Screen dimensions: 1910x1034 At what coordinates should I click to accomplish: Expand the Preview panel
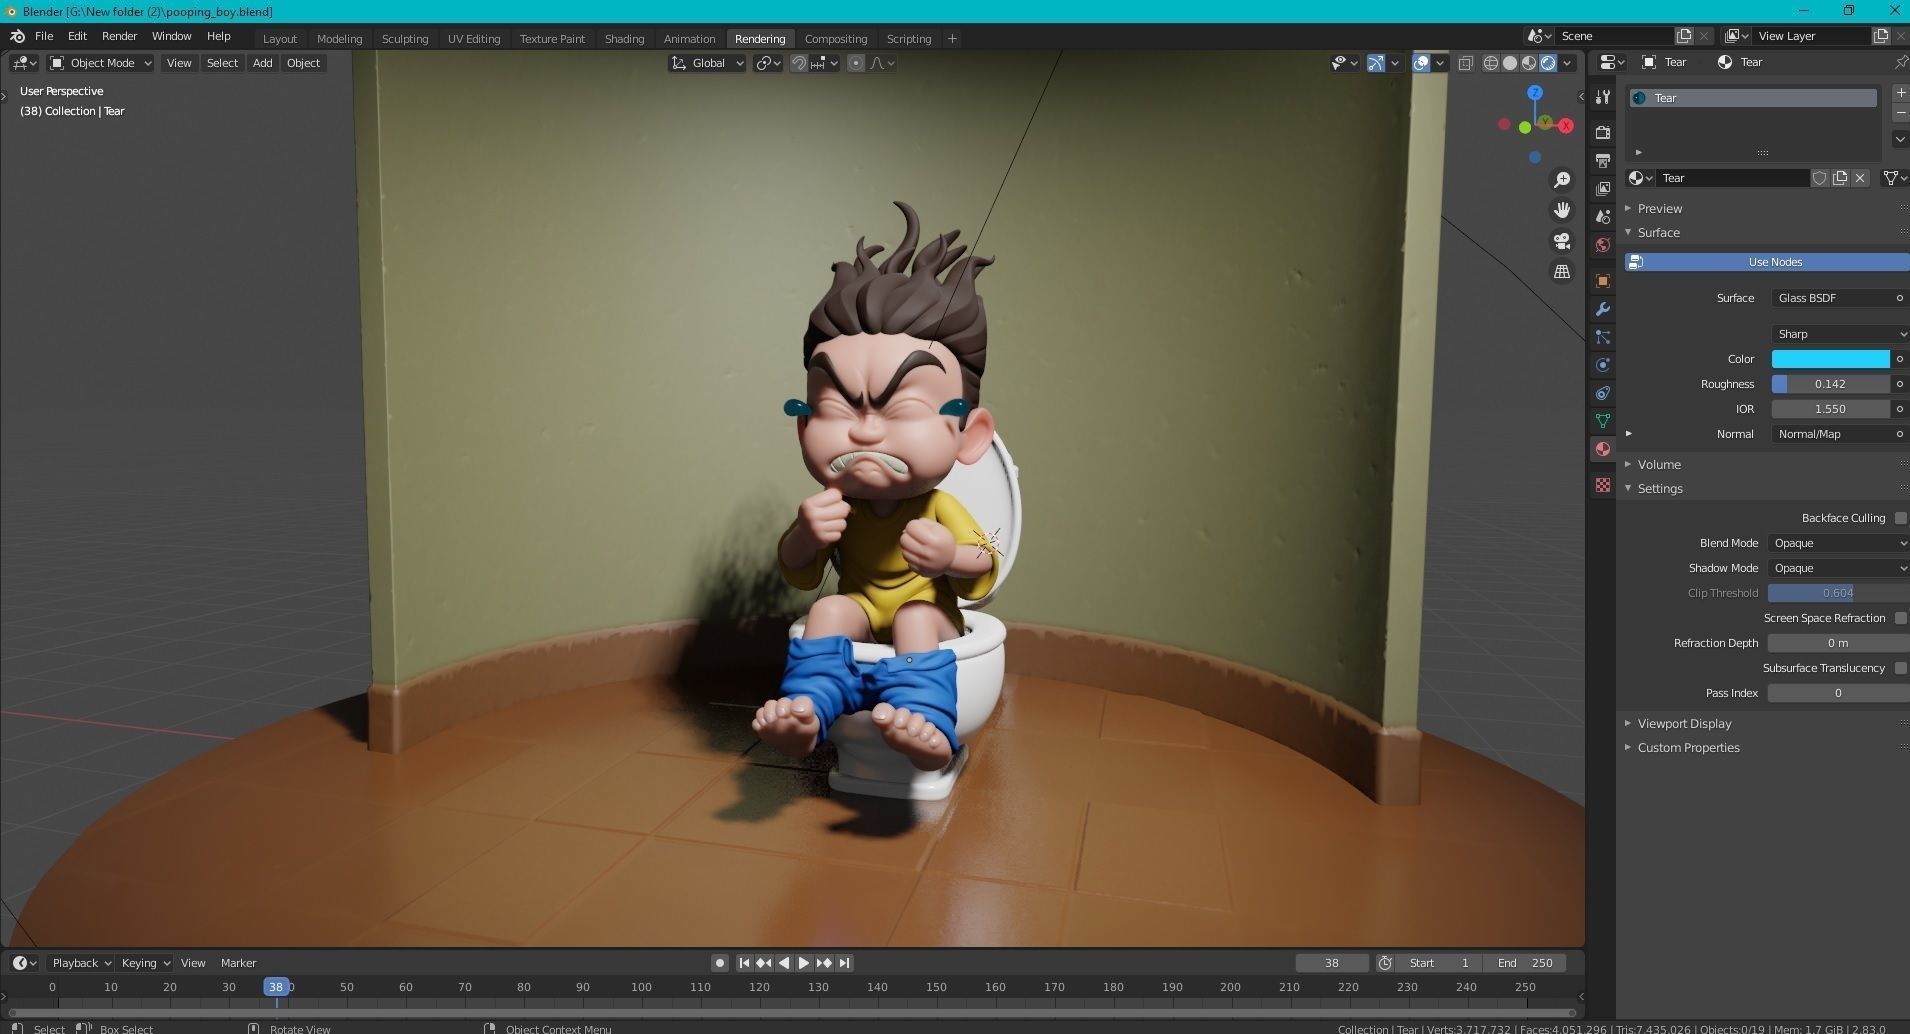(1660, 209)
